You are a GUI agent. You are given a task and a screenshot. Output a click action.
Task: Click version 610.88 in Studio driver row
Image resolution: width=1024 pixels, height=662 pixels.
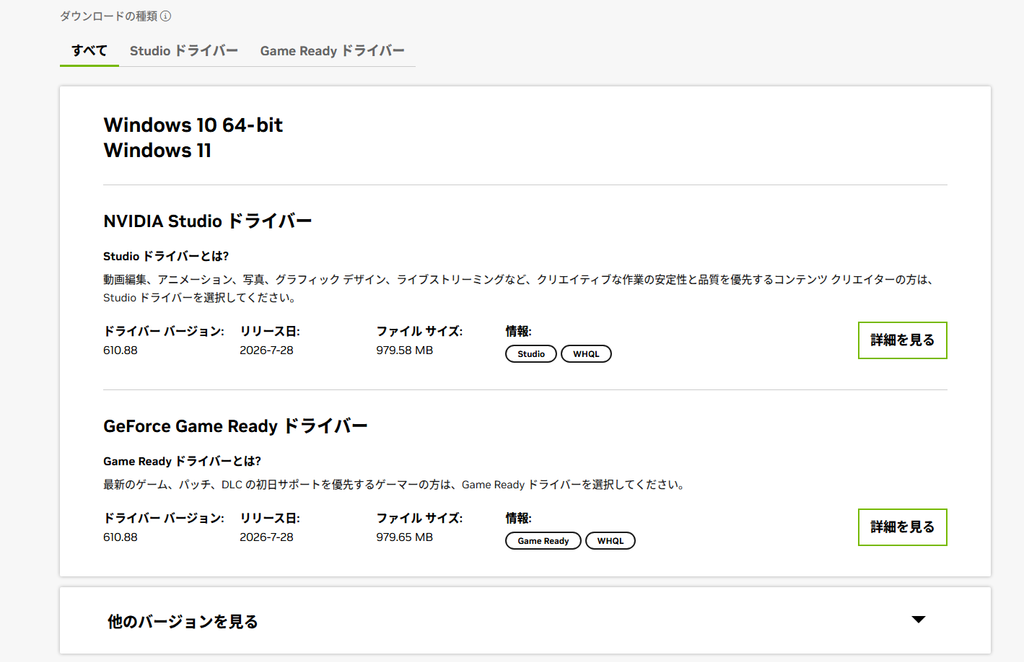[120, 350]
